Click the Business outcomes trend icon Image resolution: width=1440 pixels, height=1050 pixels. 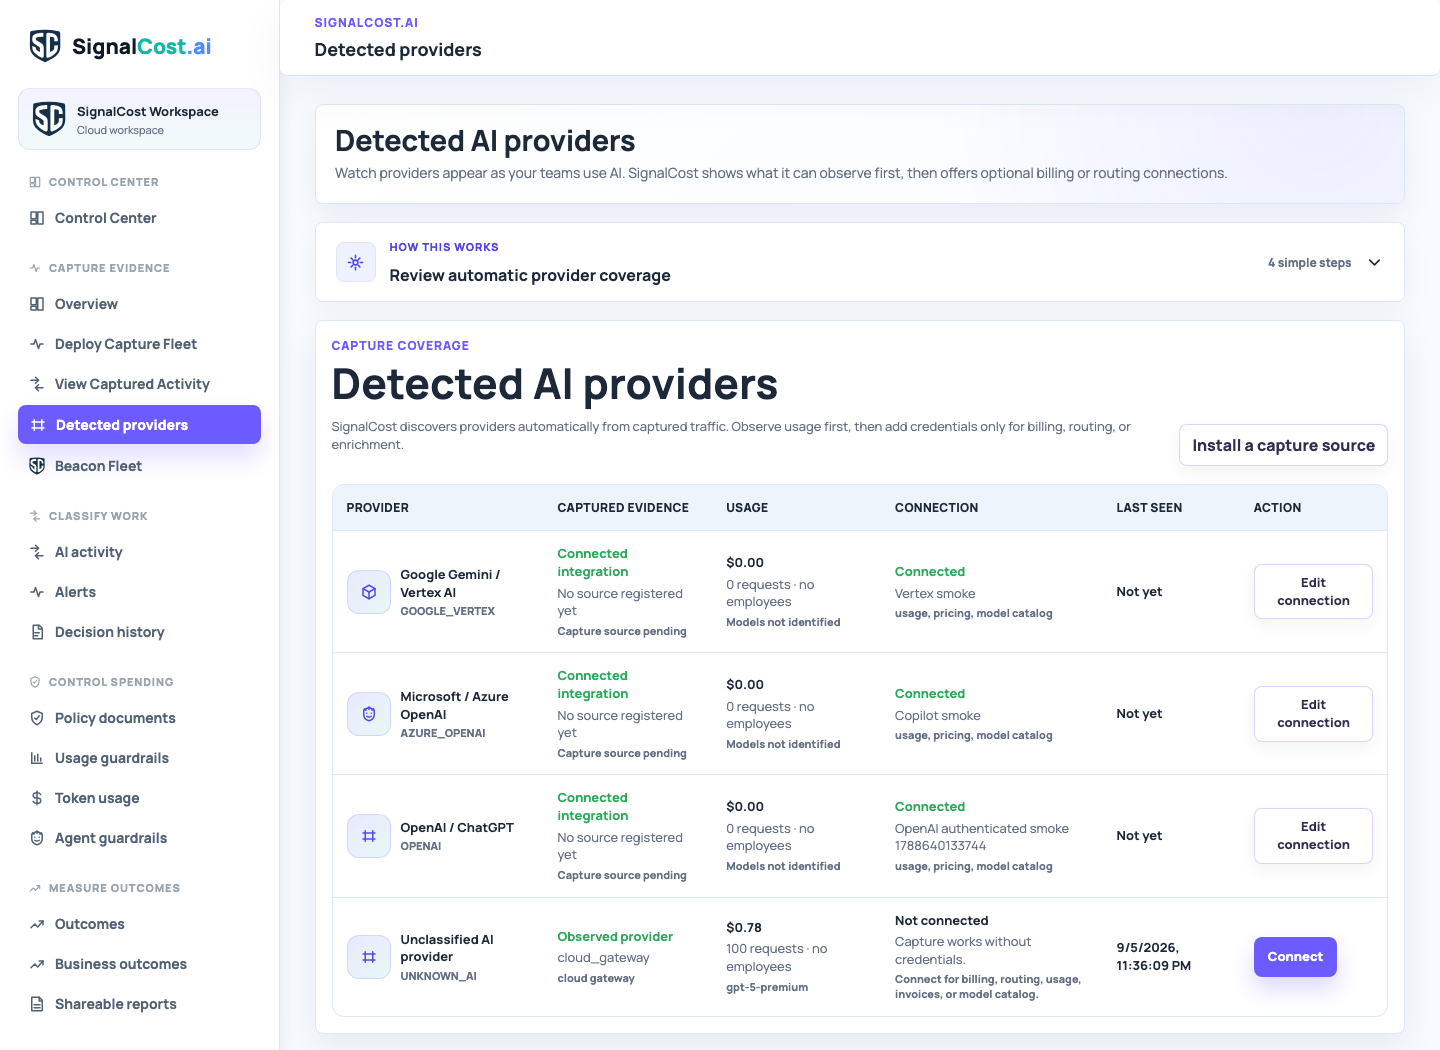click(x=37, y=964)
